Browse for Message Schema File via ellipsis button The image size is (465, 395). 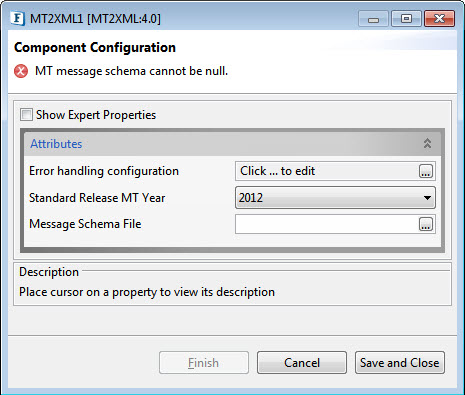tap(426, 224)
